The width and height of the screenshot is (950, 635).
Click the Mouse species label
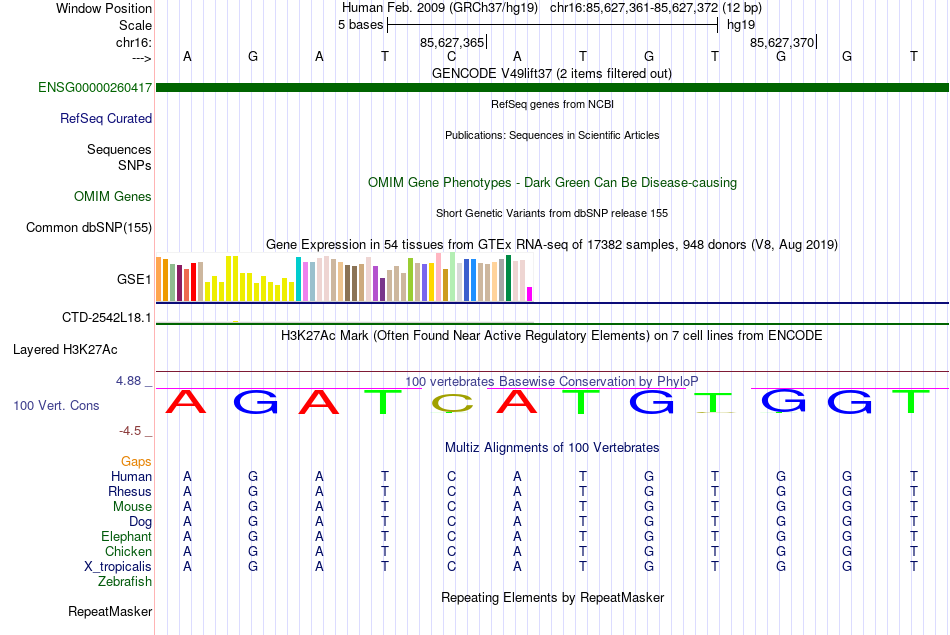[132, 507]
